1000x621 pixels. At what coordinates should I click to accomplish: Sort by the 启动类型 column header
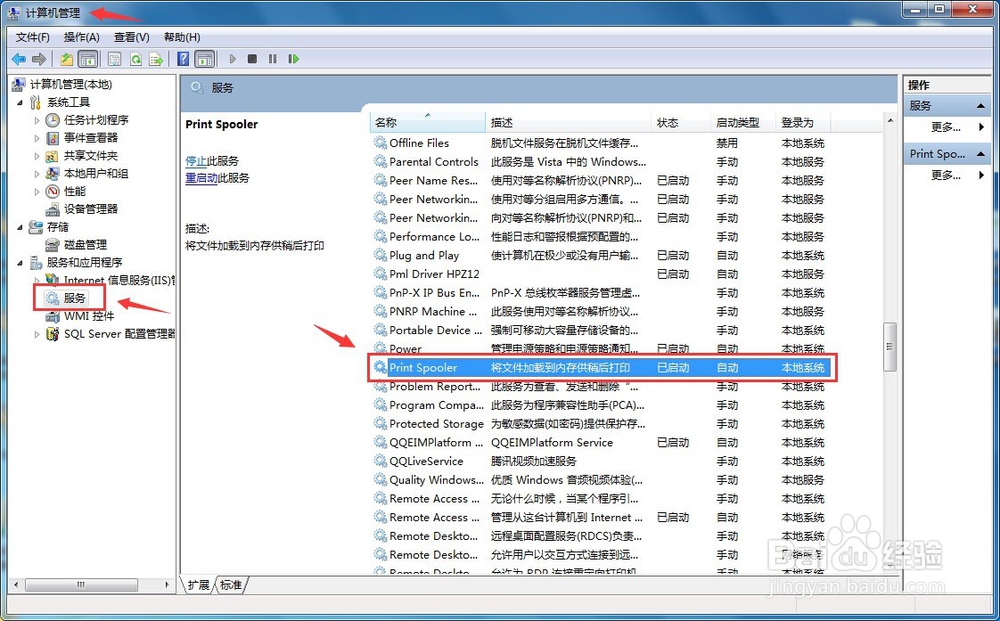click(743, 122)
